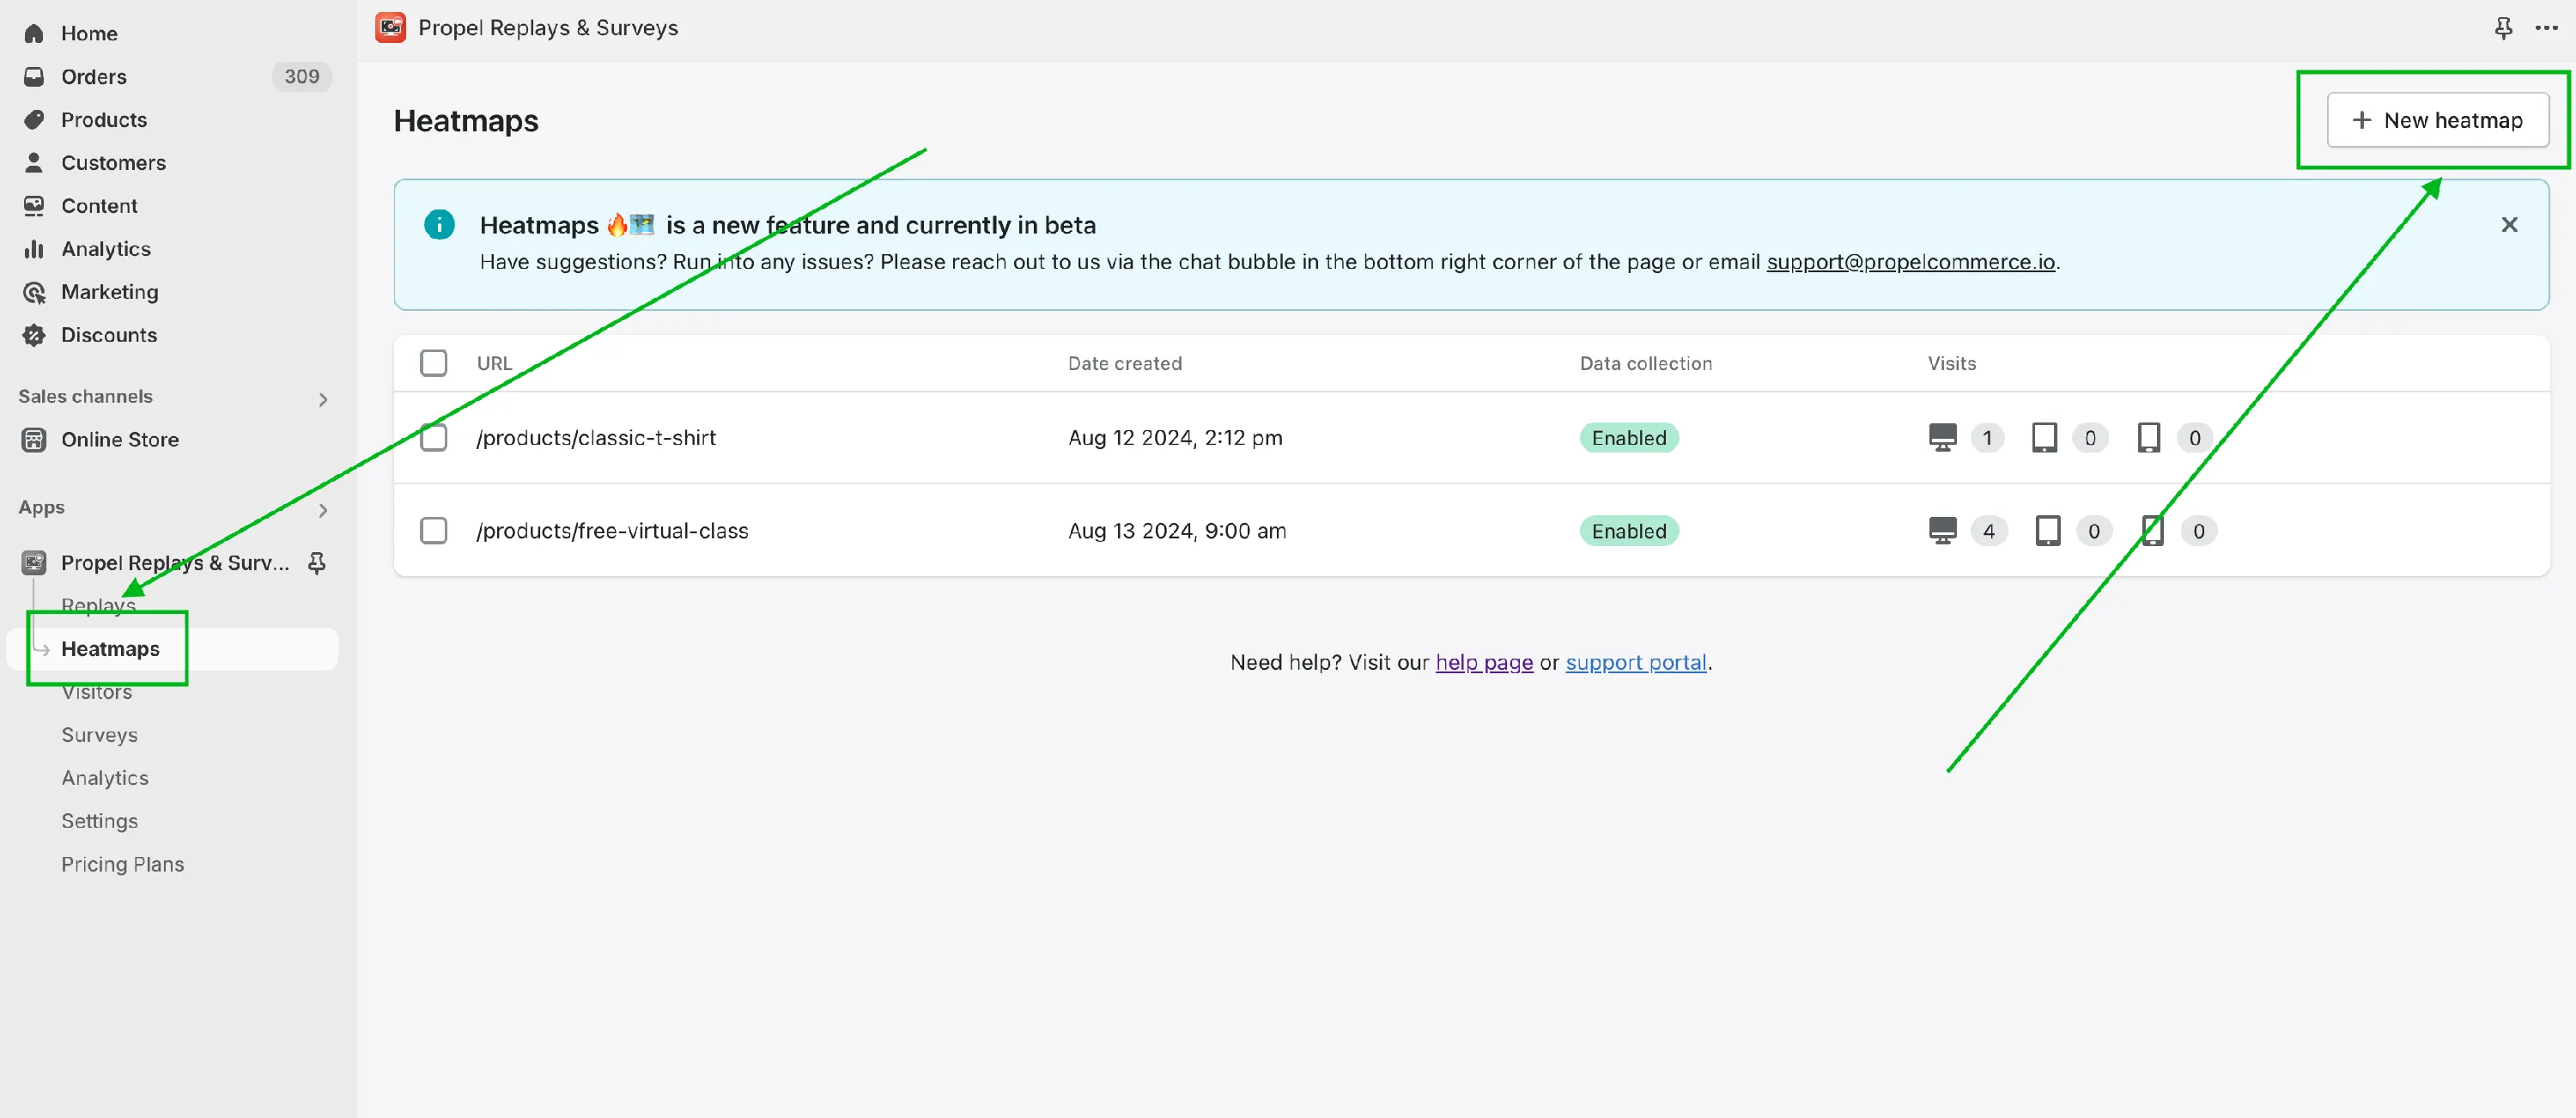
Task: Open Marketing in the sidebar
Action: tap(109, 291)
